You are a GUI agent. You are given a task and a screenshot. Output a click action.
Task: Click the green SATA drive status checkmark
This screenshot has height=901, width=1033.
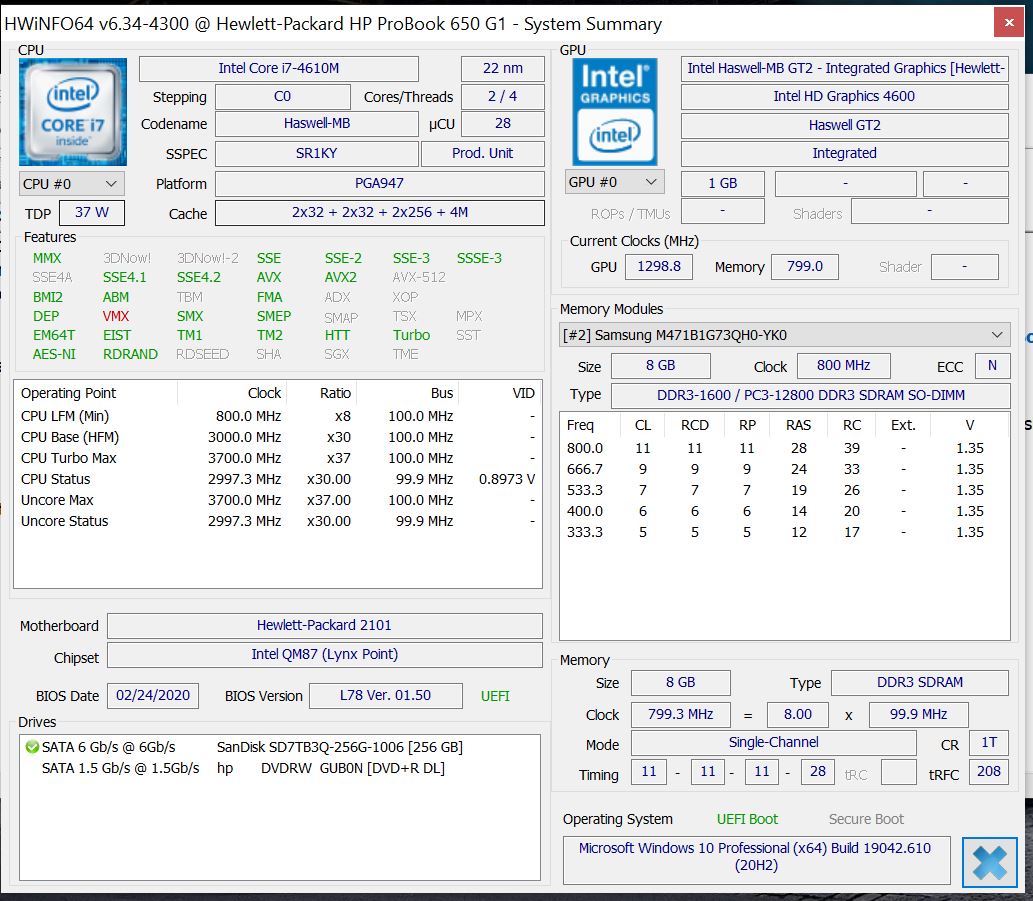pos(31,747)
